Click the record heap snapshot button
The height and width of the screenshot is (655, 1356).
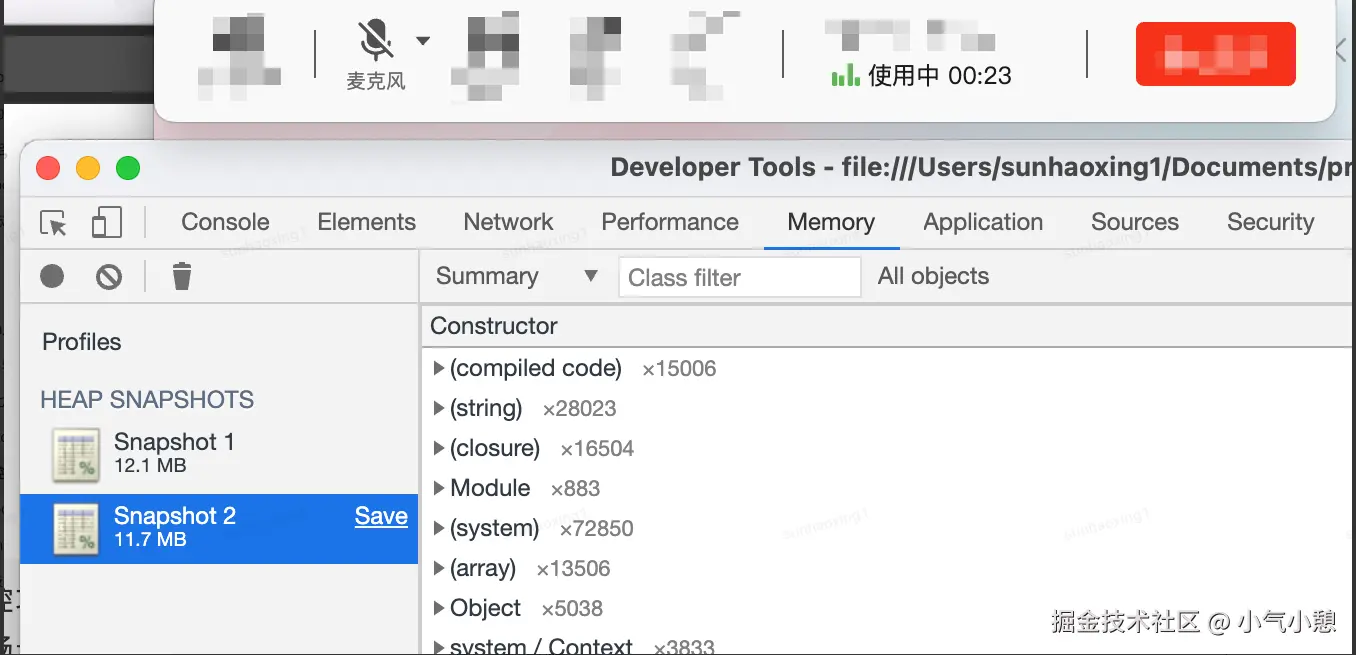tap(52, 277)
